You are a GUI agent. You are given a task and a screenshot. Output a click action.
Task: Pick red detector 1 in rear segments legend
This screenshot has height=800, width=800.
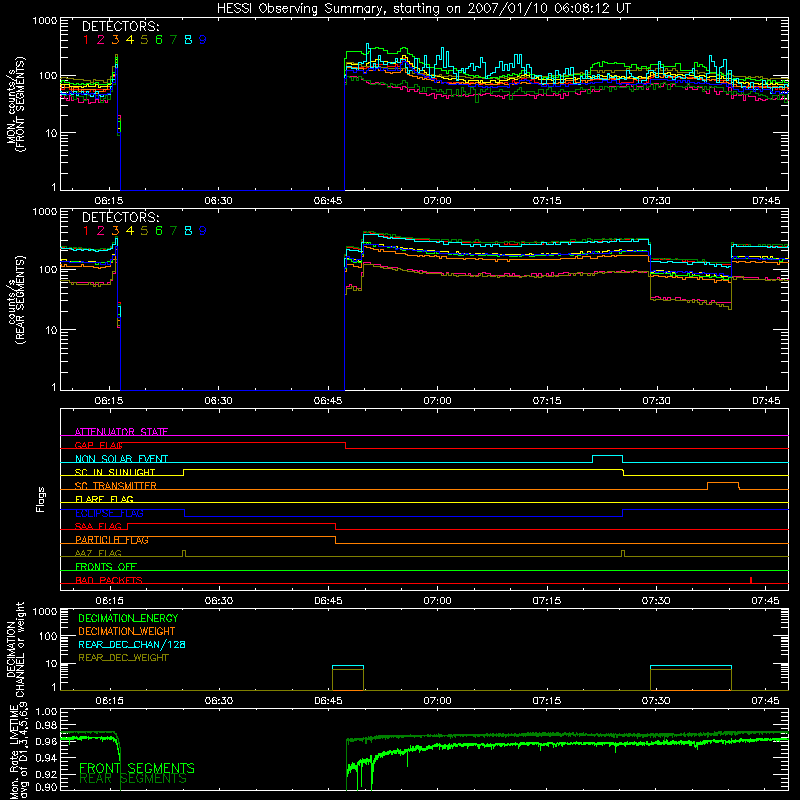point(86,231)
